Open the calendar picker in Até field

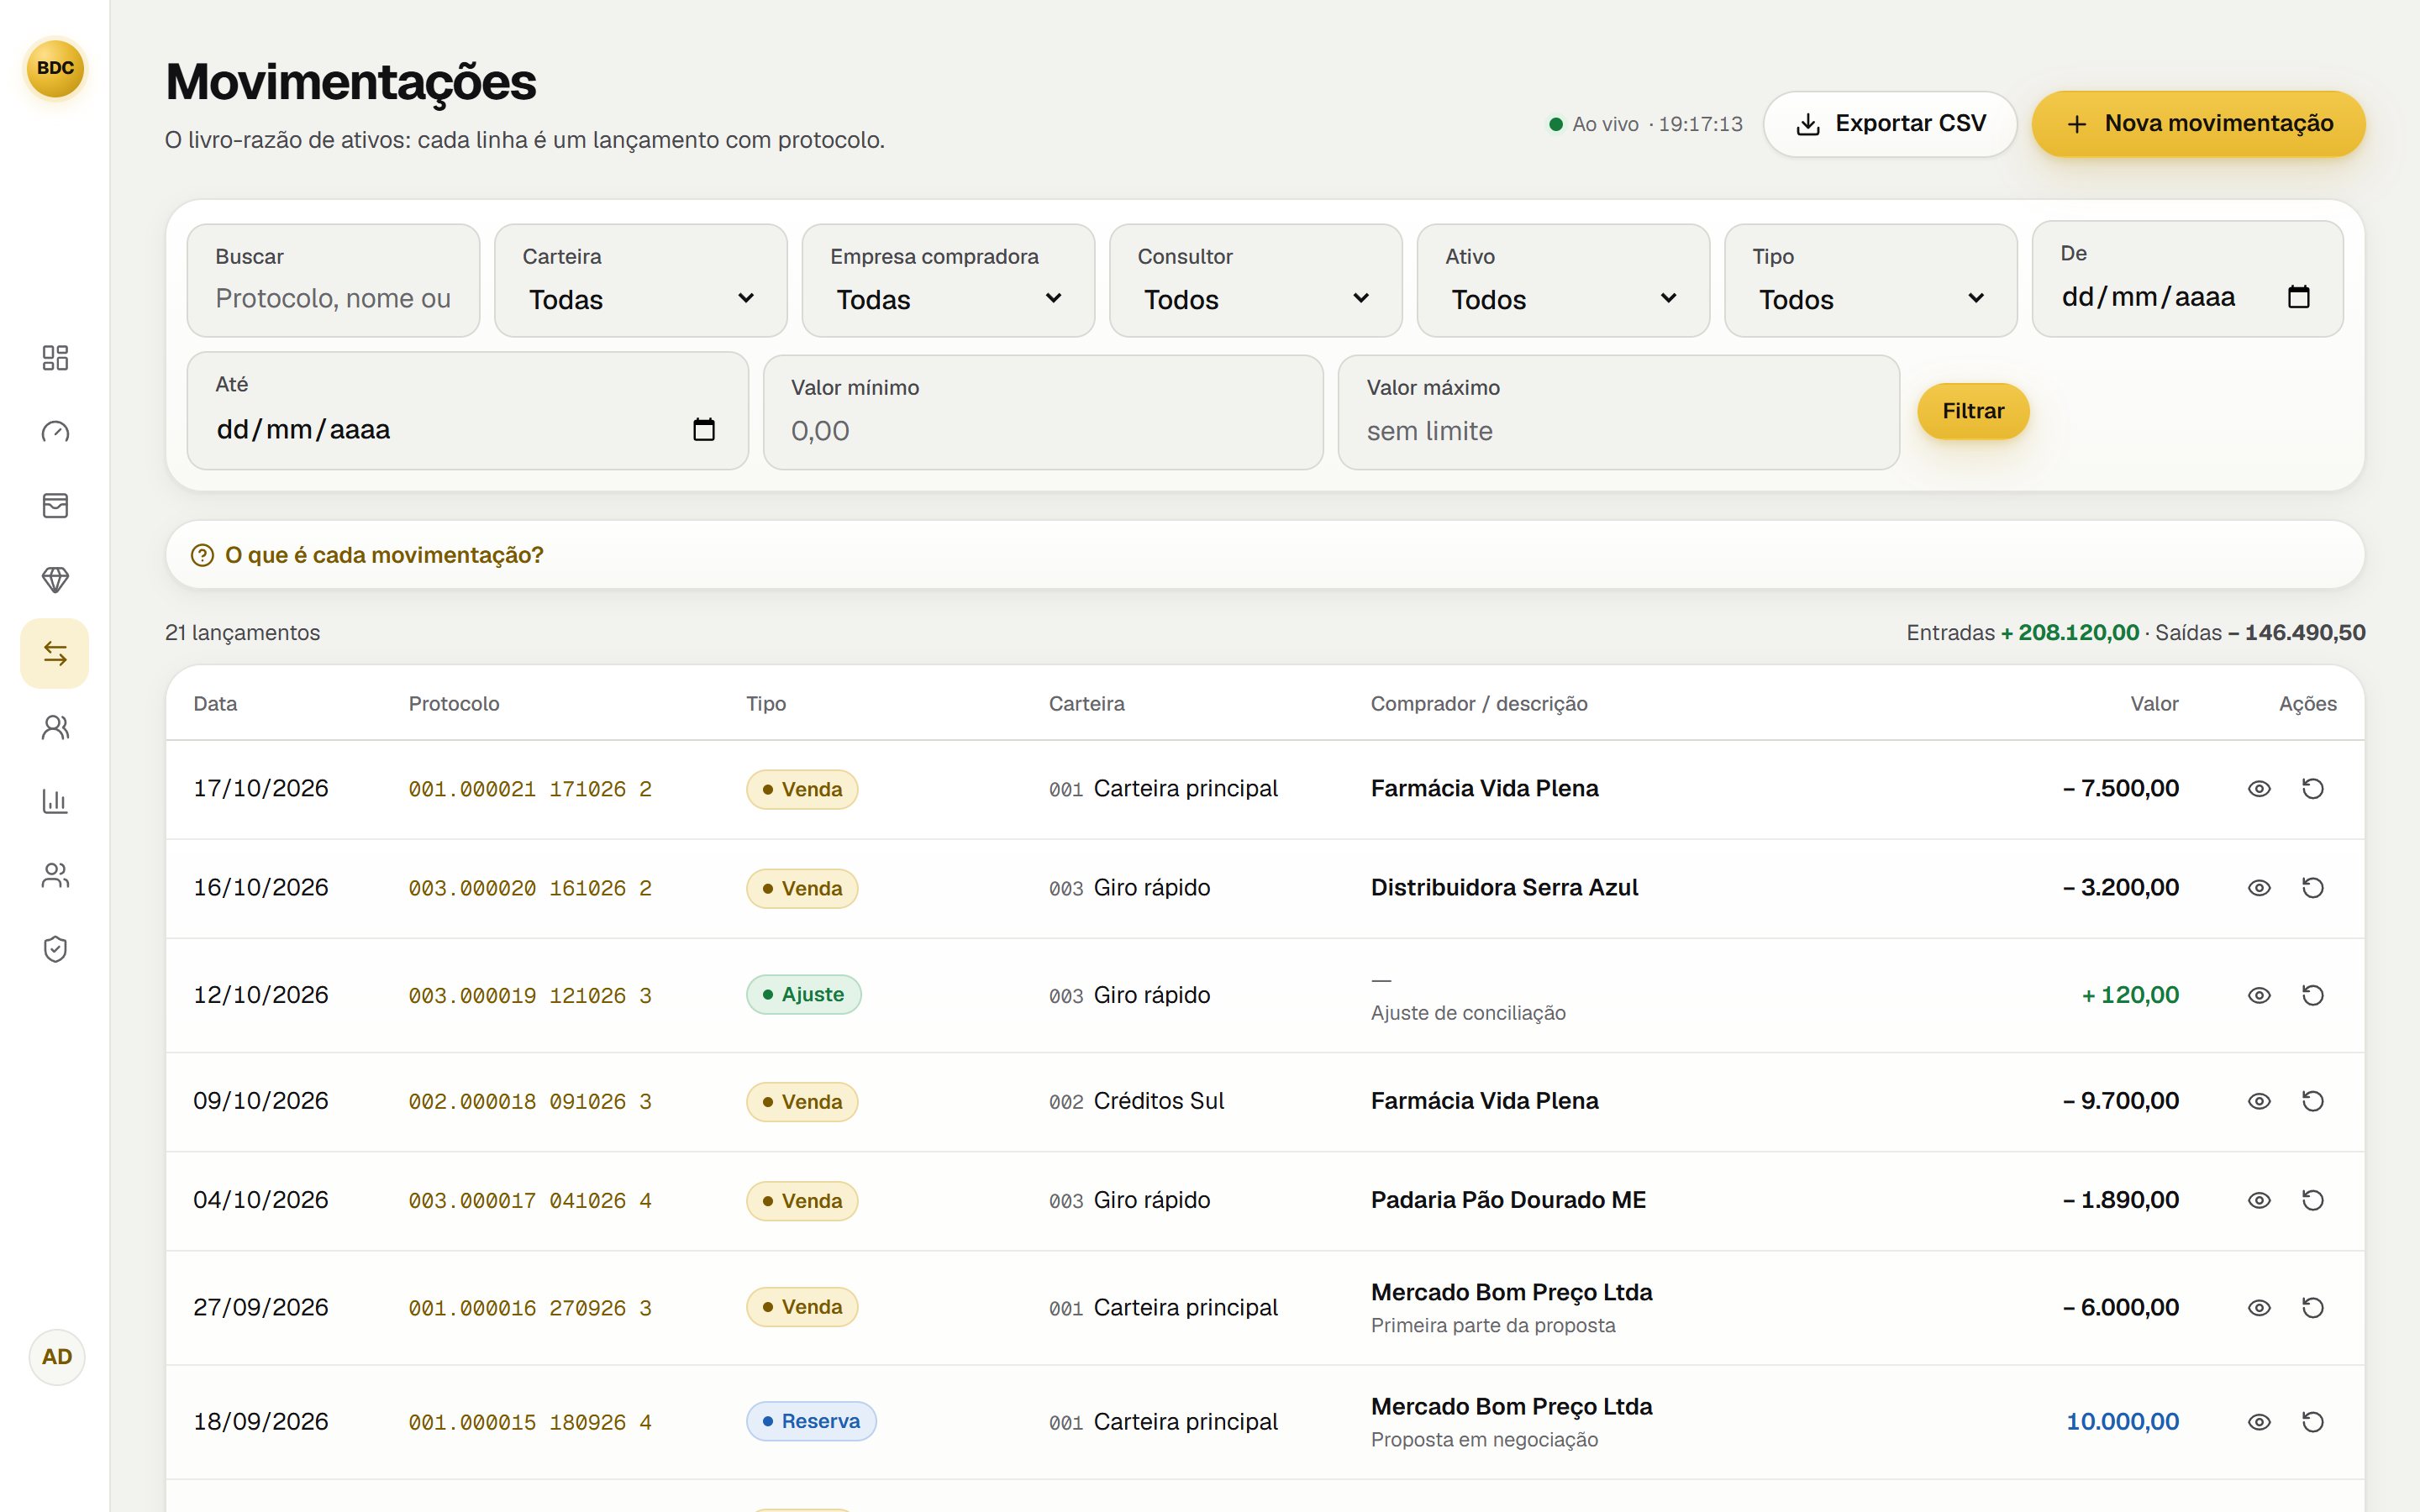click(704, 429)
